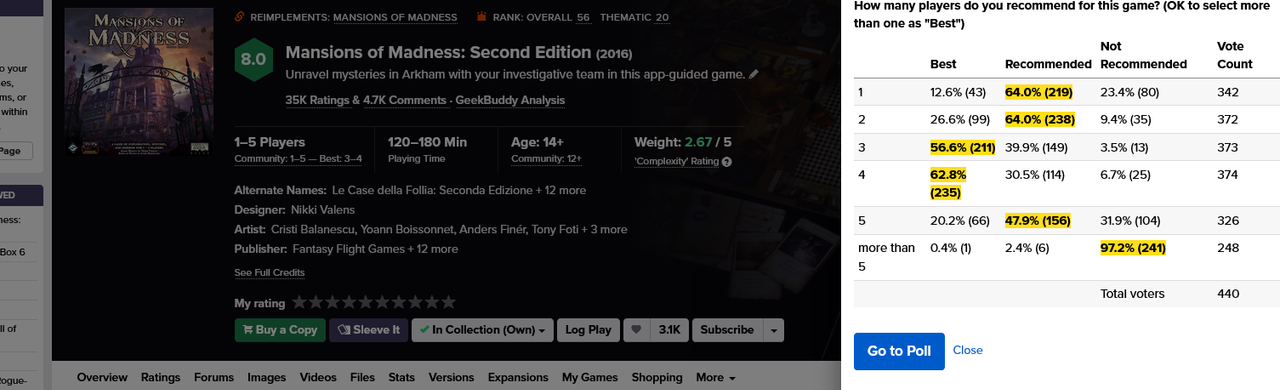
Task: Open the Shopping tab
Action: click(x=657, y=377)
